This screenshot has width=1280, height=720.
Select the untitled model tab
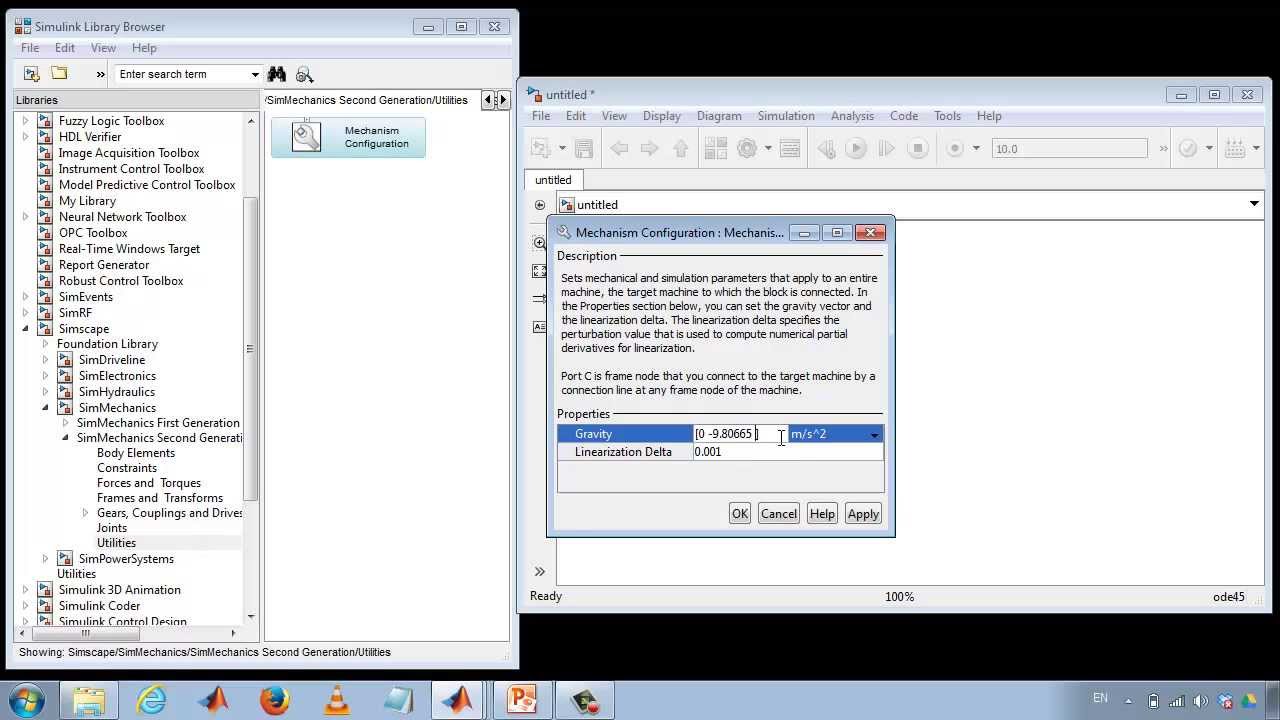(553, 180)
